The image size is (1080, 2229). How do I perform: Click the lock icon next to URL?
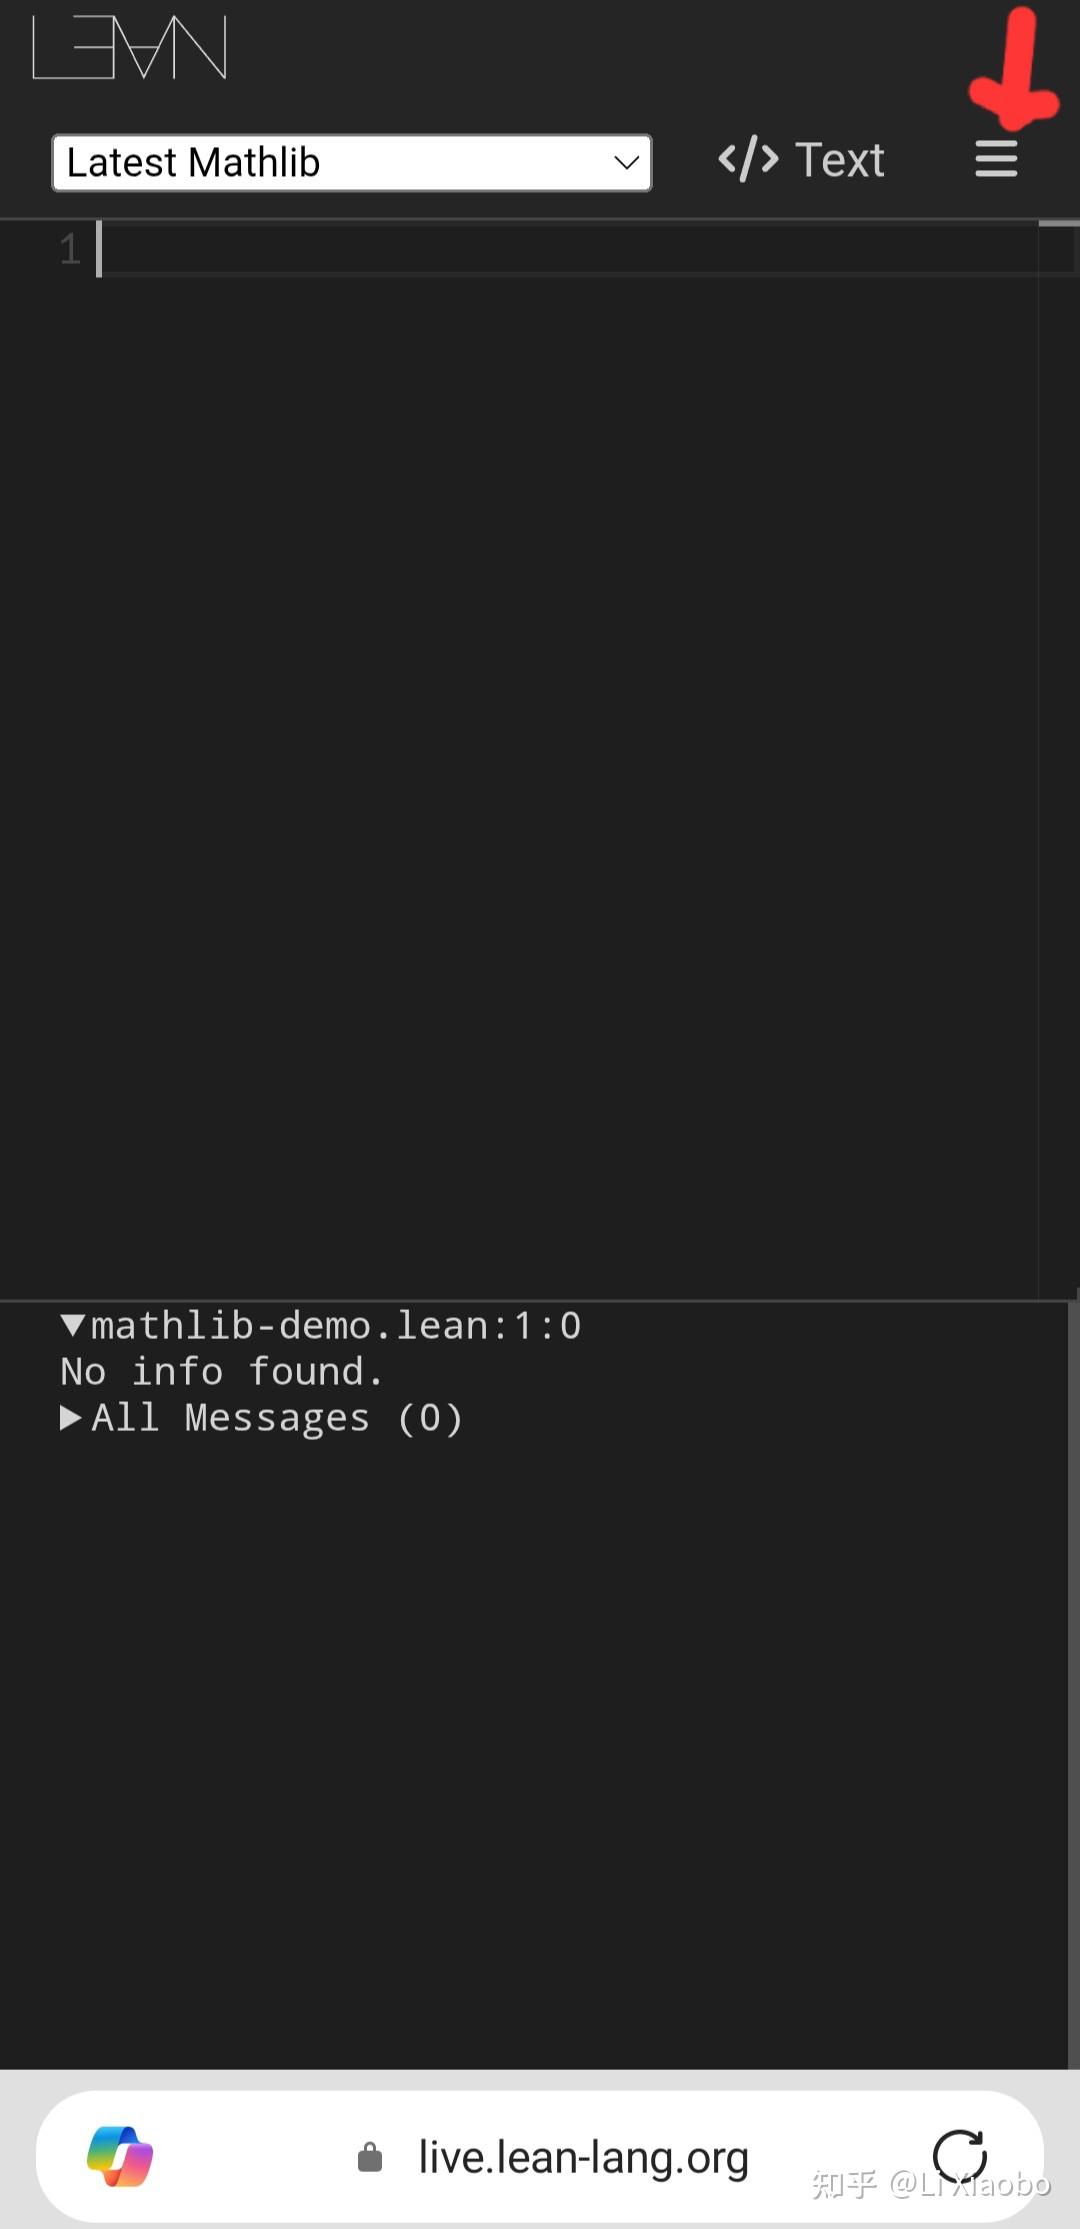click(x=370, y=2157)
